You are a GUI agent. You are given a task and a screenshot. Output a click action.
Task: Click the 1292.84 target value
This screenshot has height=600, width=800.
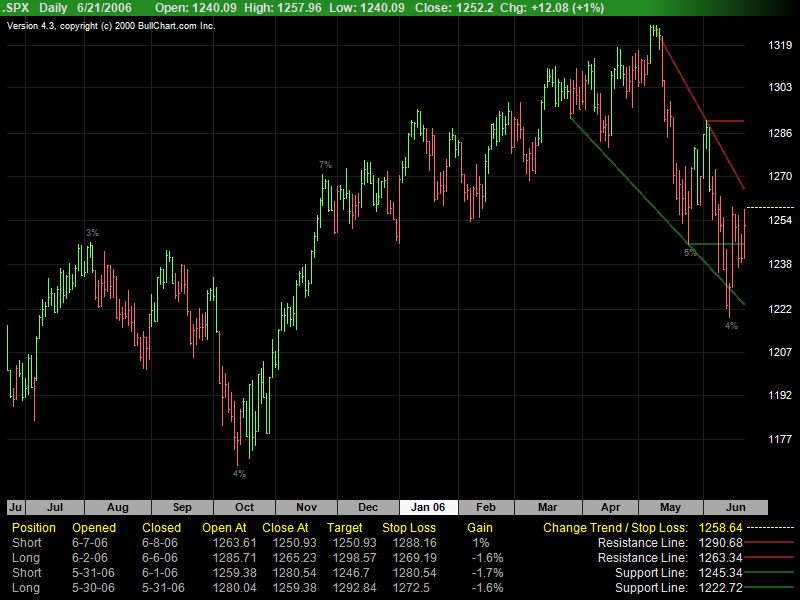(354, 588)
